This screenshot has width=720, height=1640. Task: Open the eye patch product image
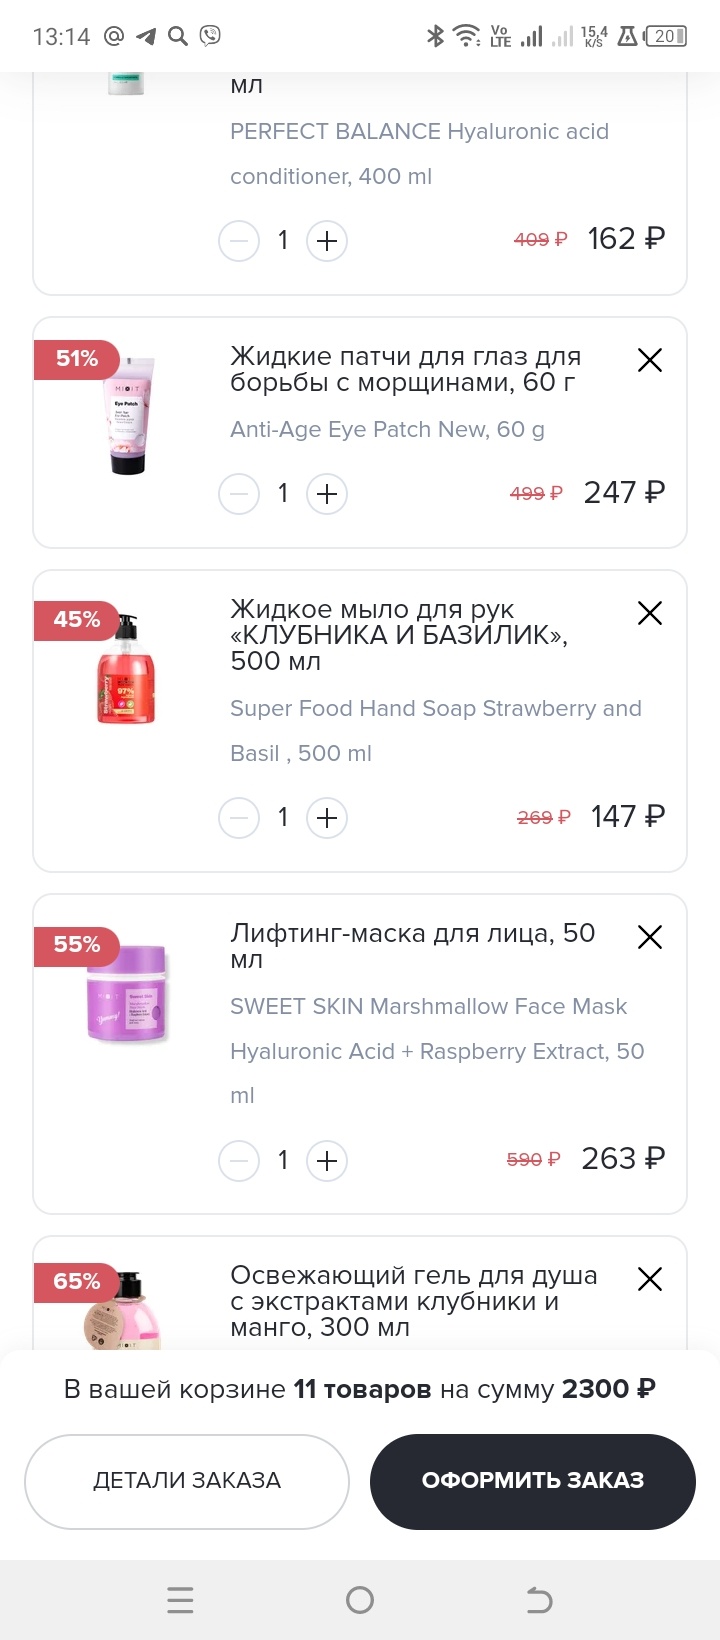[128, 416]
